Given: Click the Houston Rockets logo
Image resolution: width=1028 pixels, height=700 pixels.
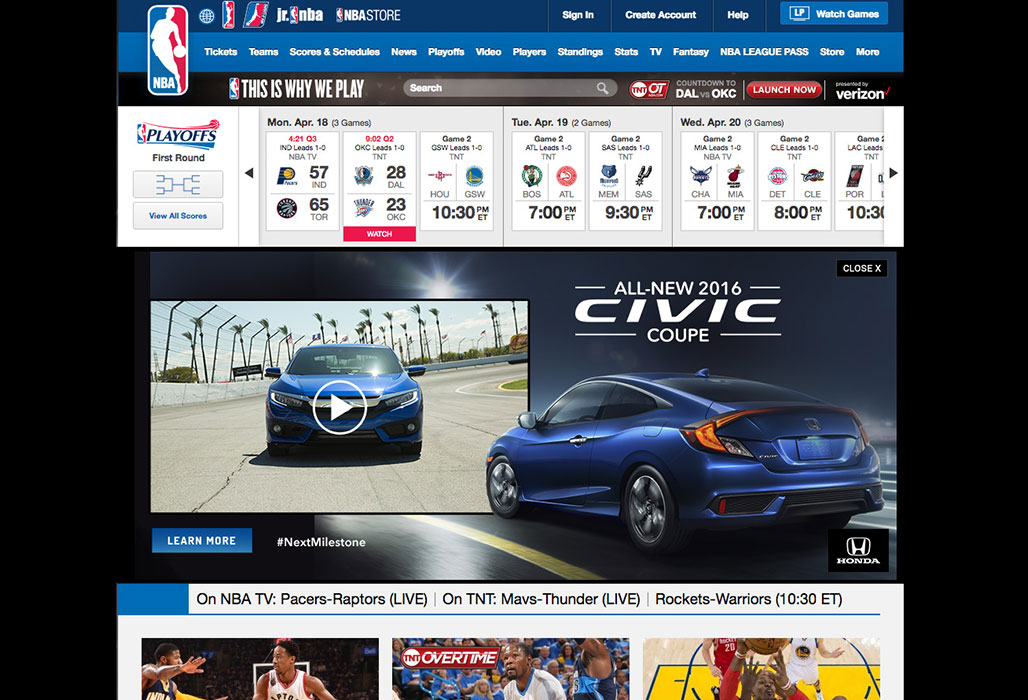Looking at the screenshot, I should pyautogui.click(x=439, y=176).
